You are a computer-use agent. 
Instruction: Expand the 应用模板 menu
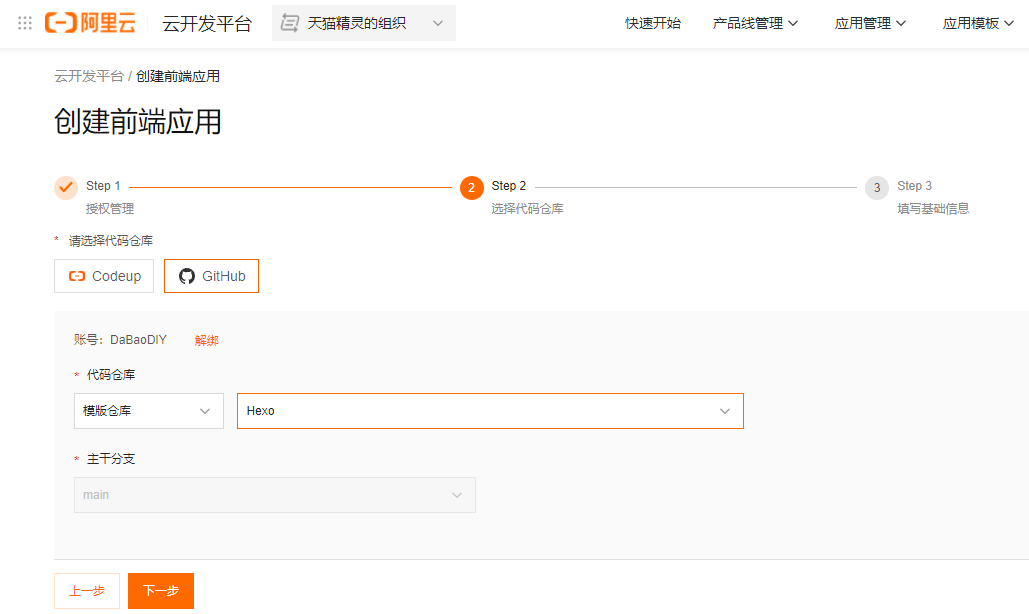tap(978, 24)
